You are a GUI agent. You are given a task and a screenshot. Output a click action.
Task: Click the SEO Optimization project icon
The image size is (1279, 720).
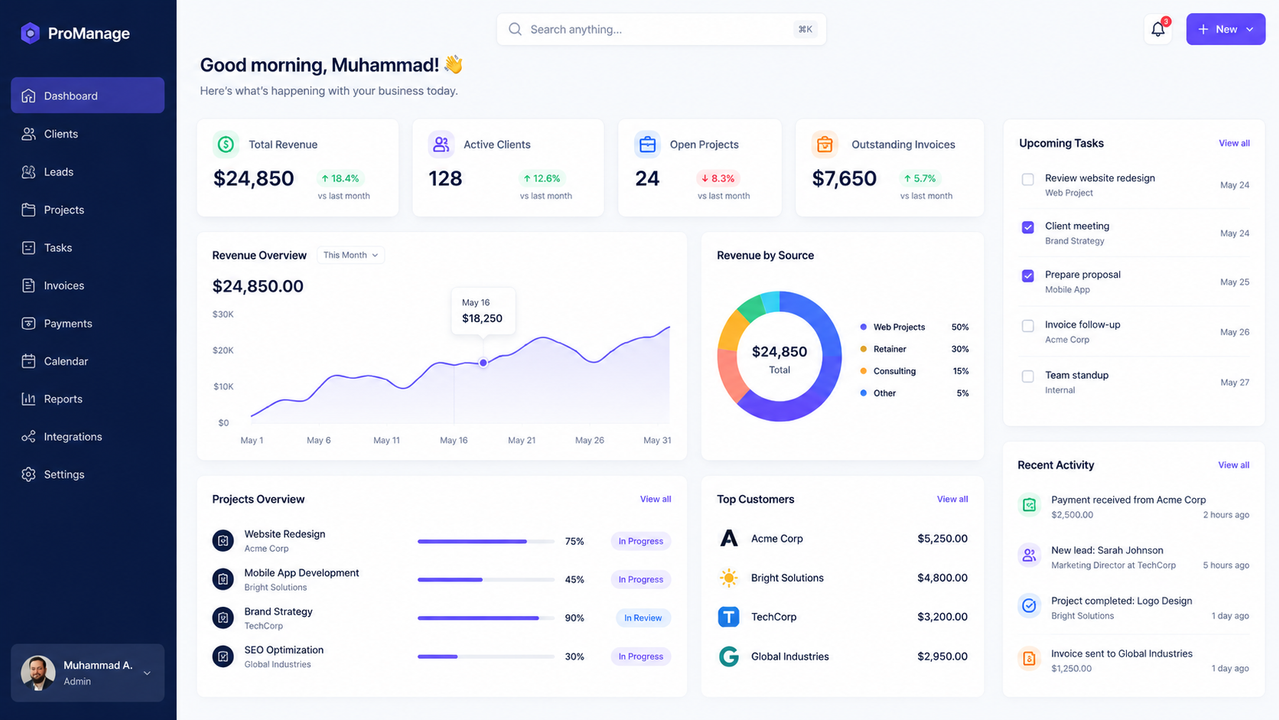pyautogui.click(x=223, y=656)
